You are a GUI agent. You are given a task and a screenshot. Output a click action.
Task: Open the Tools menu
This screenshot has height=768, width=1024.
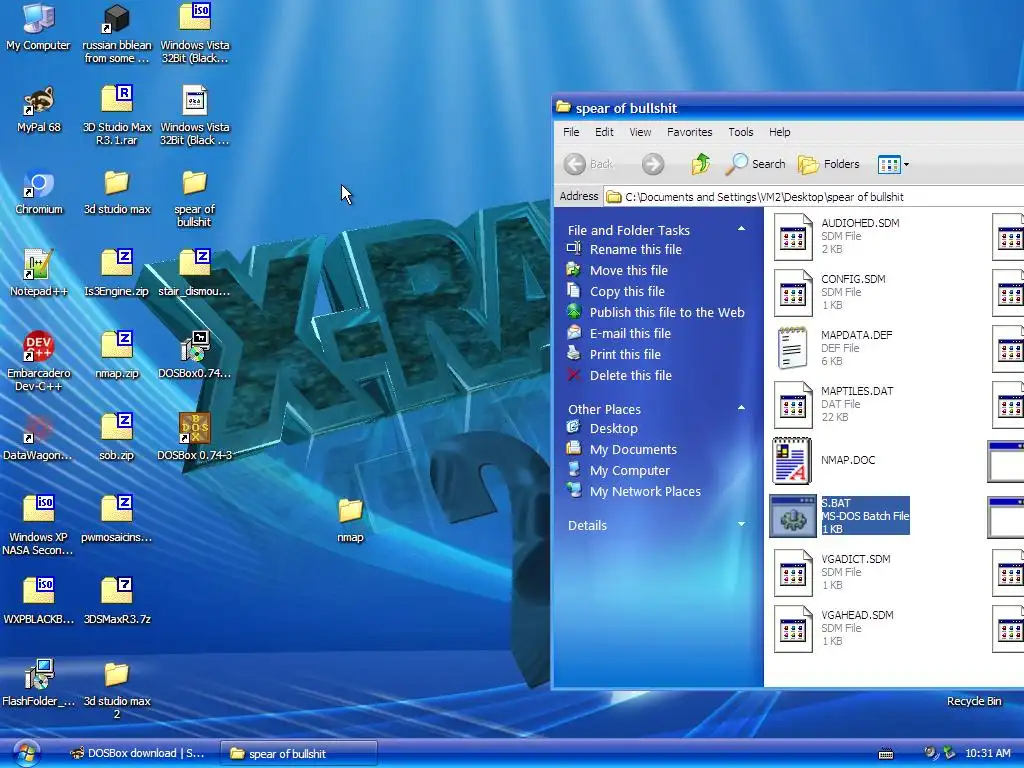click(741, 132)
